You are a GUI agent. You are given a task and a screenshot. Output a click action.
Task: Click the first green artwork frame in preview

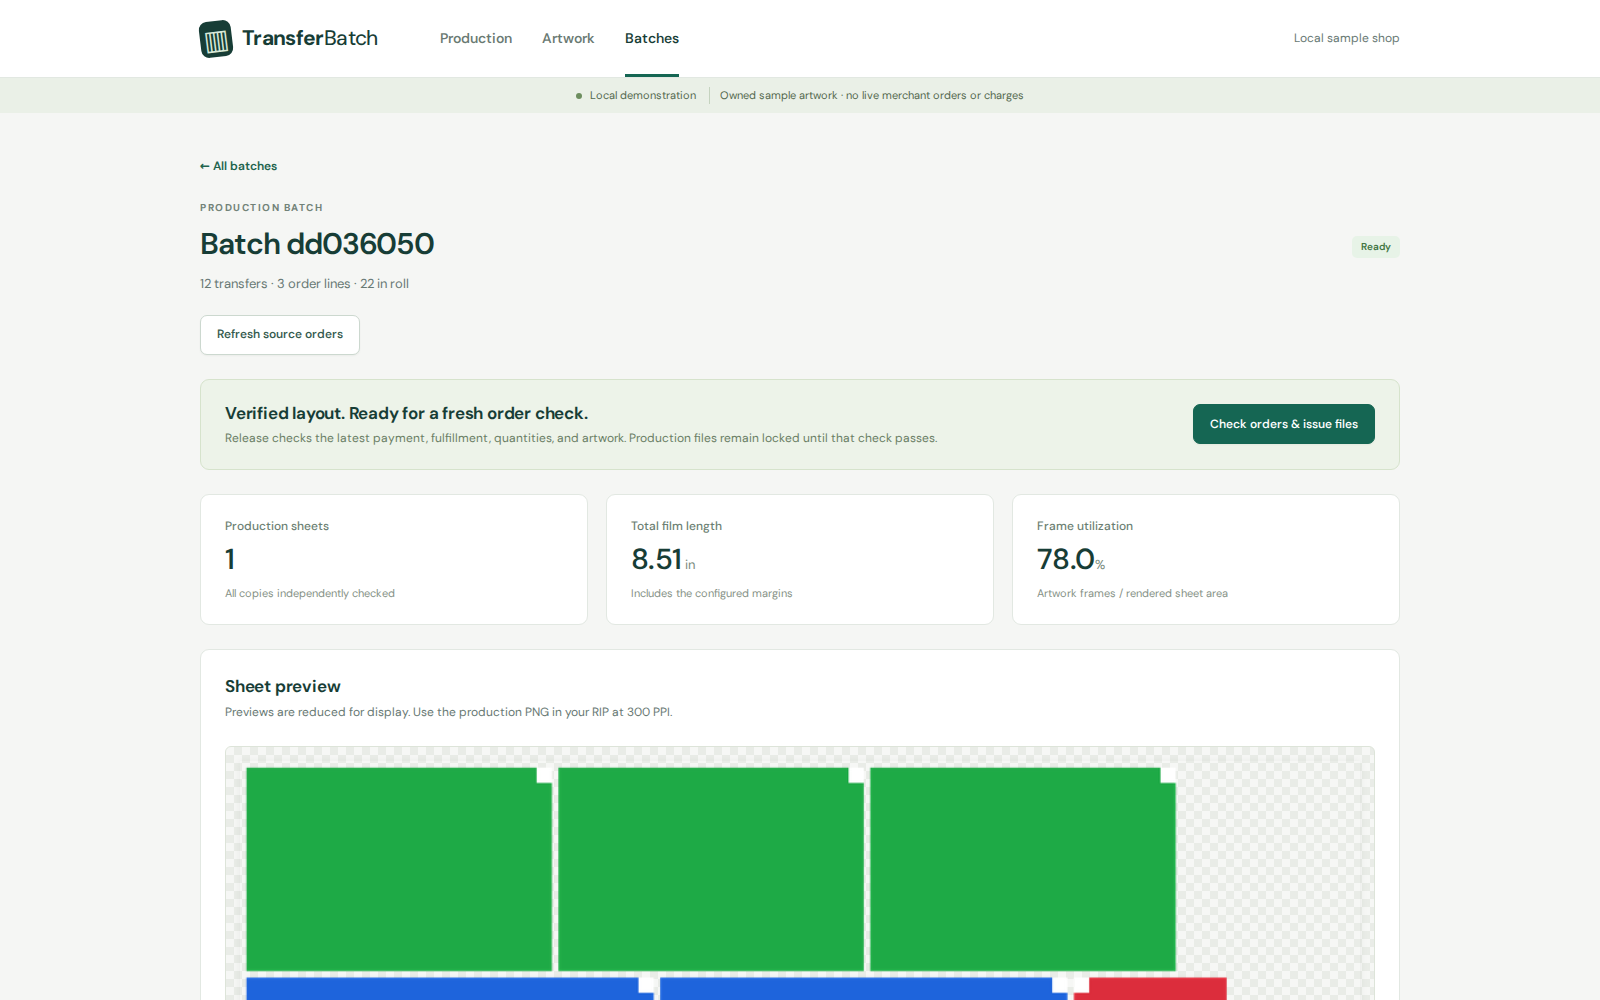tap(399, 869)
